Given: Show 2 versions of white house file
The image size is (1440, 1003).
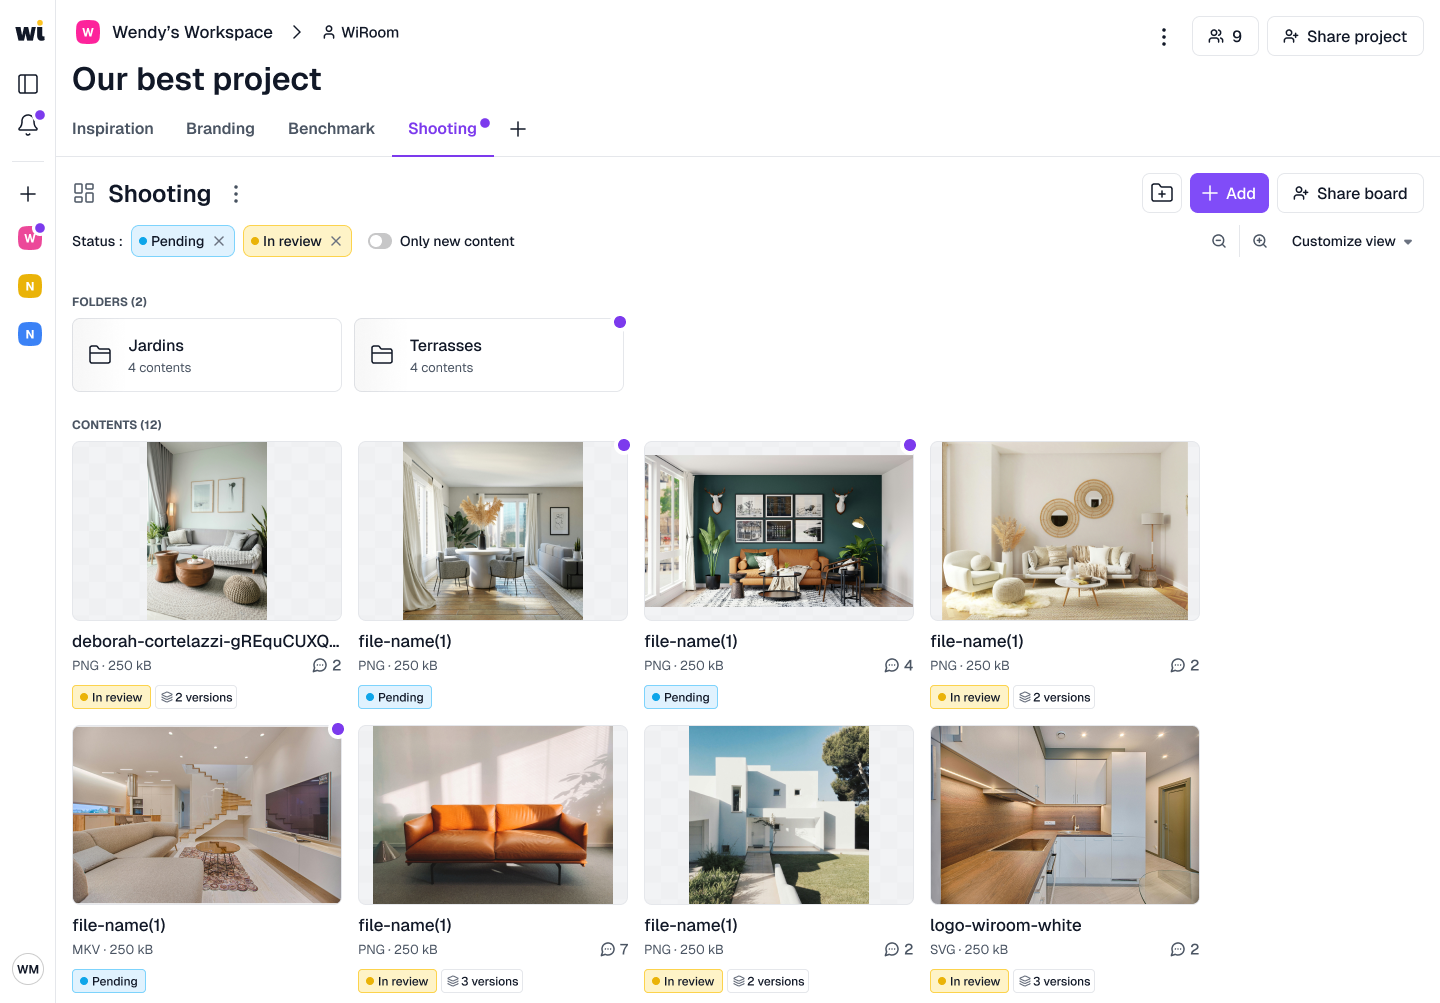Looking at the screenshot, I should coord(768,981).
